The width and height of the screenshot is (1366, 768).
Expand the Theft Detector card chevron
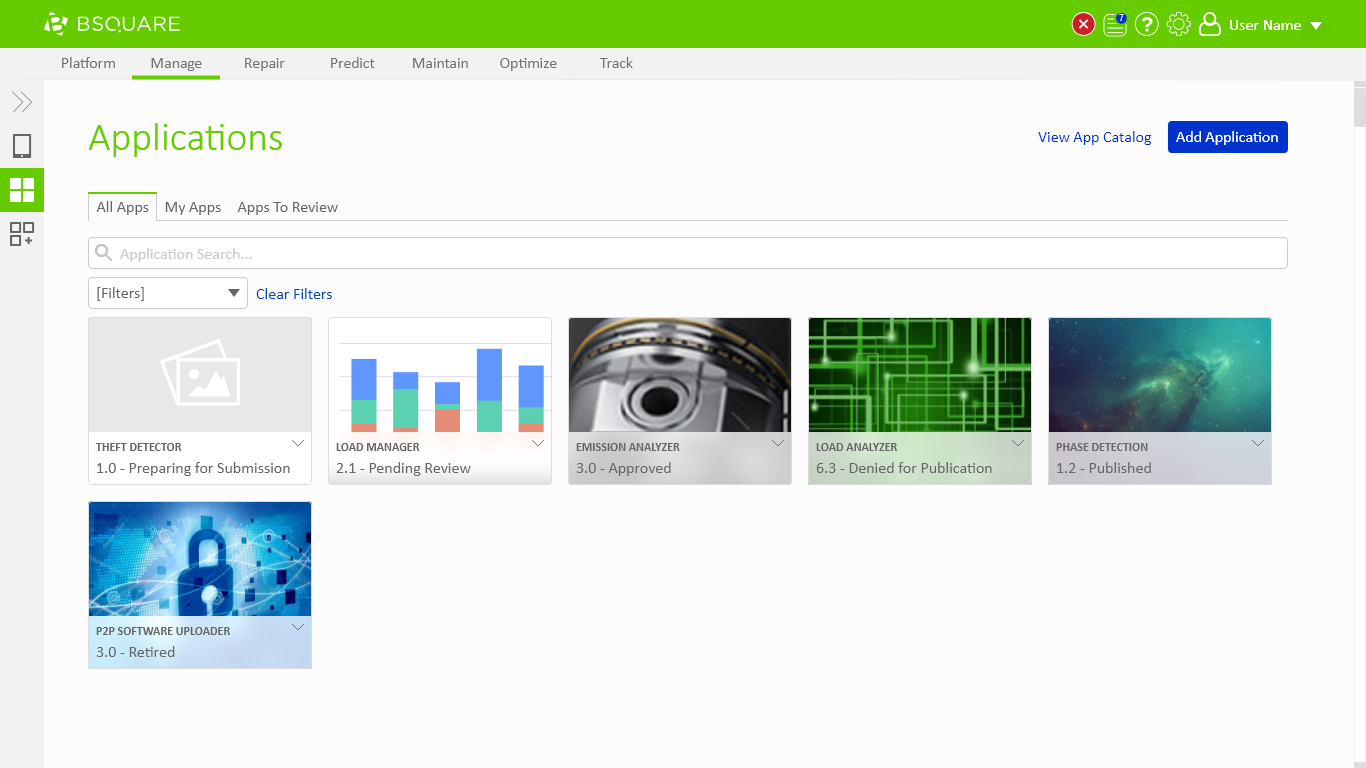(x=298, y=443)
